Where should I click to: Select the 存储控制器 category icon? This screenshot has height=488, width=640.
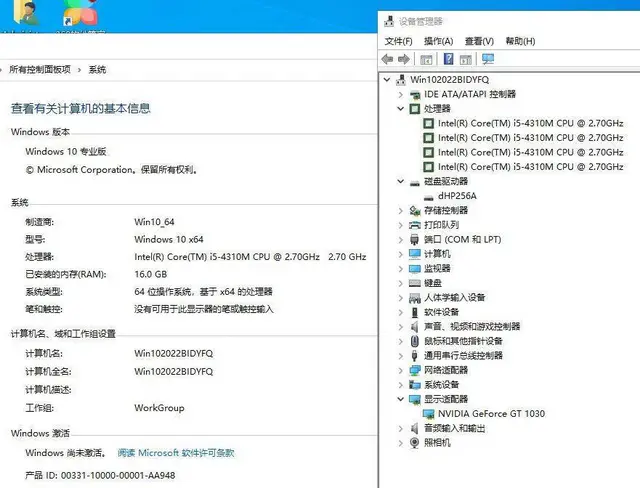(x=415, y=211)
